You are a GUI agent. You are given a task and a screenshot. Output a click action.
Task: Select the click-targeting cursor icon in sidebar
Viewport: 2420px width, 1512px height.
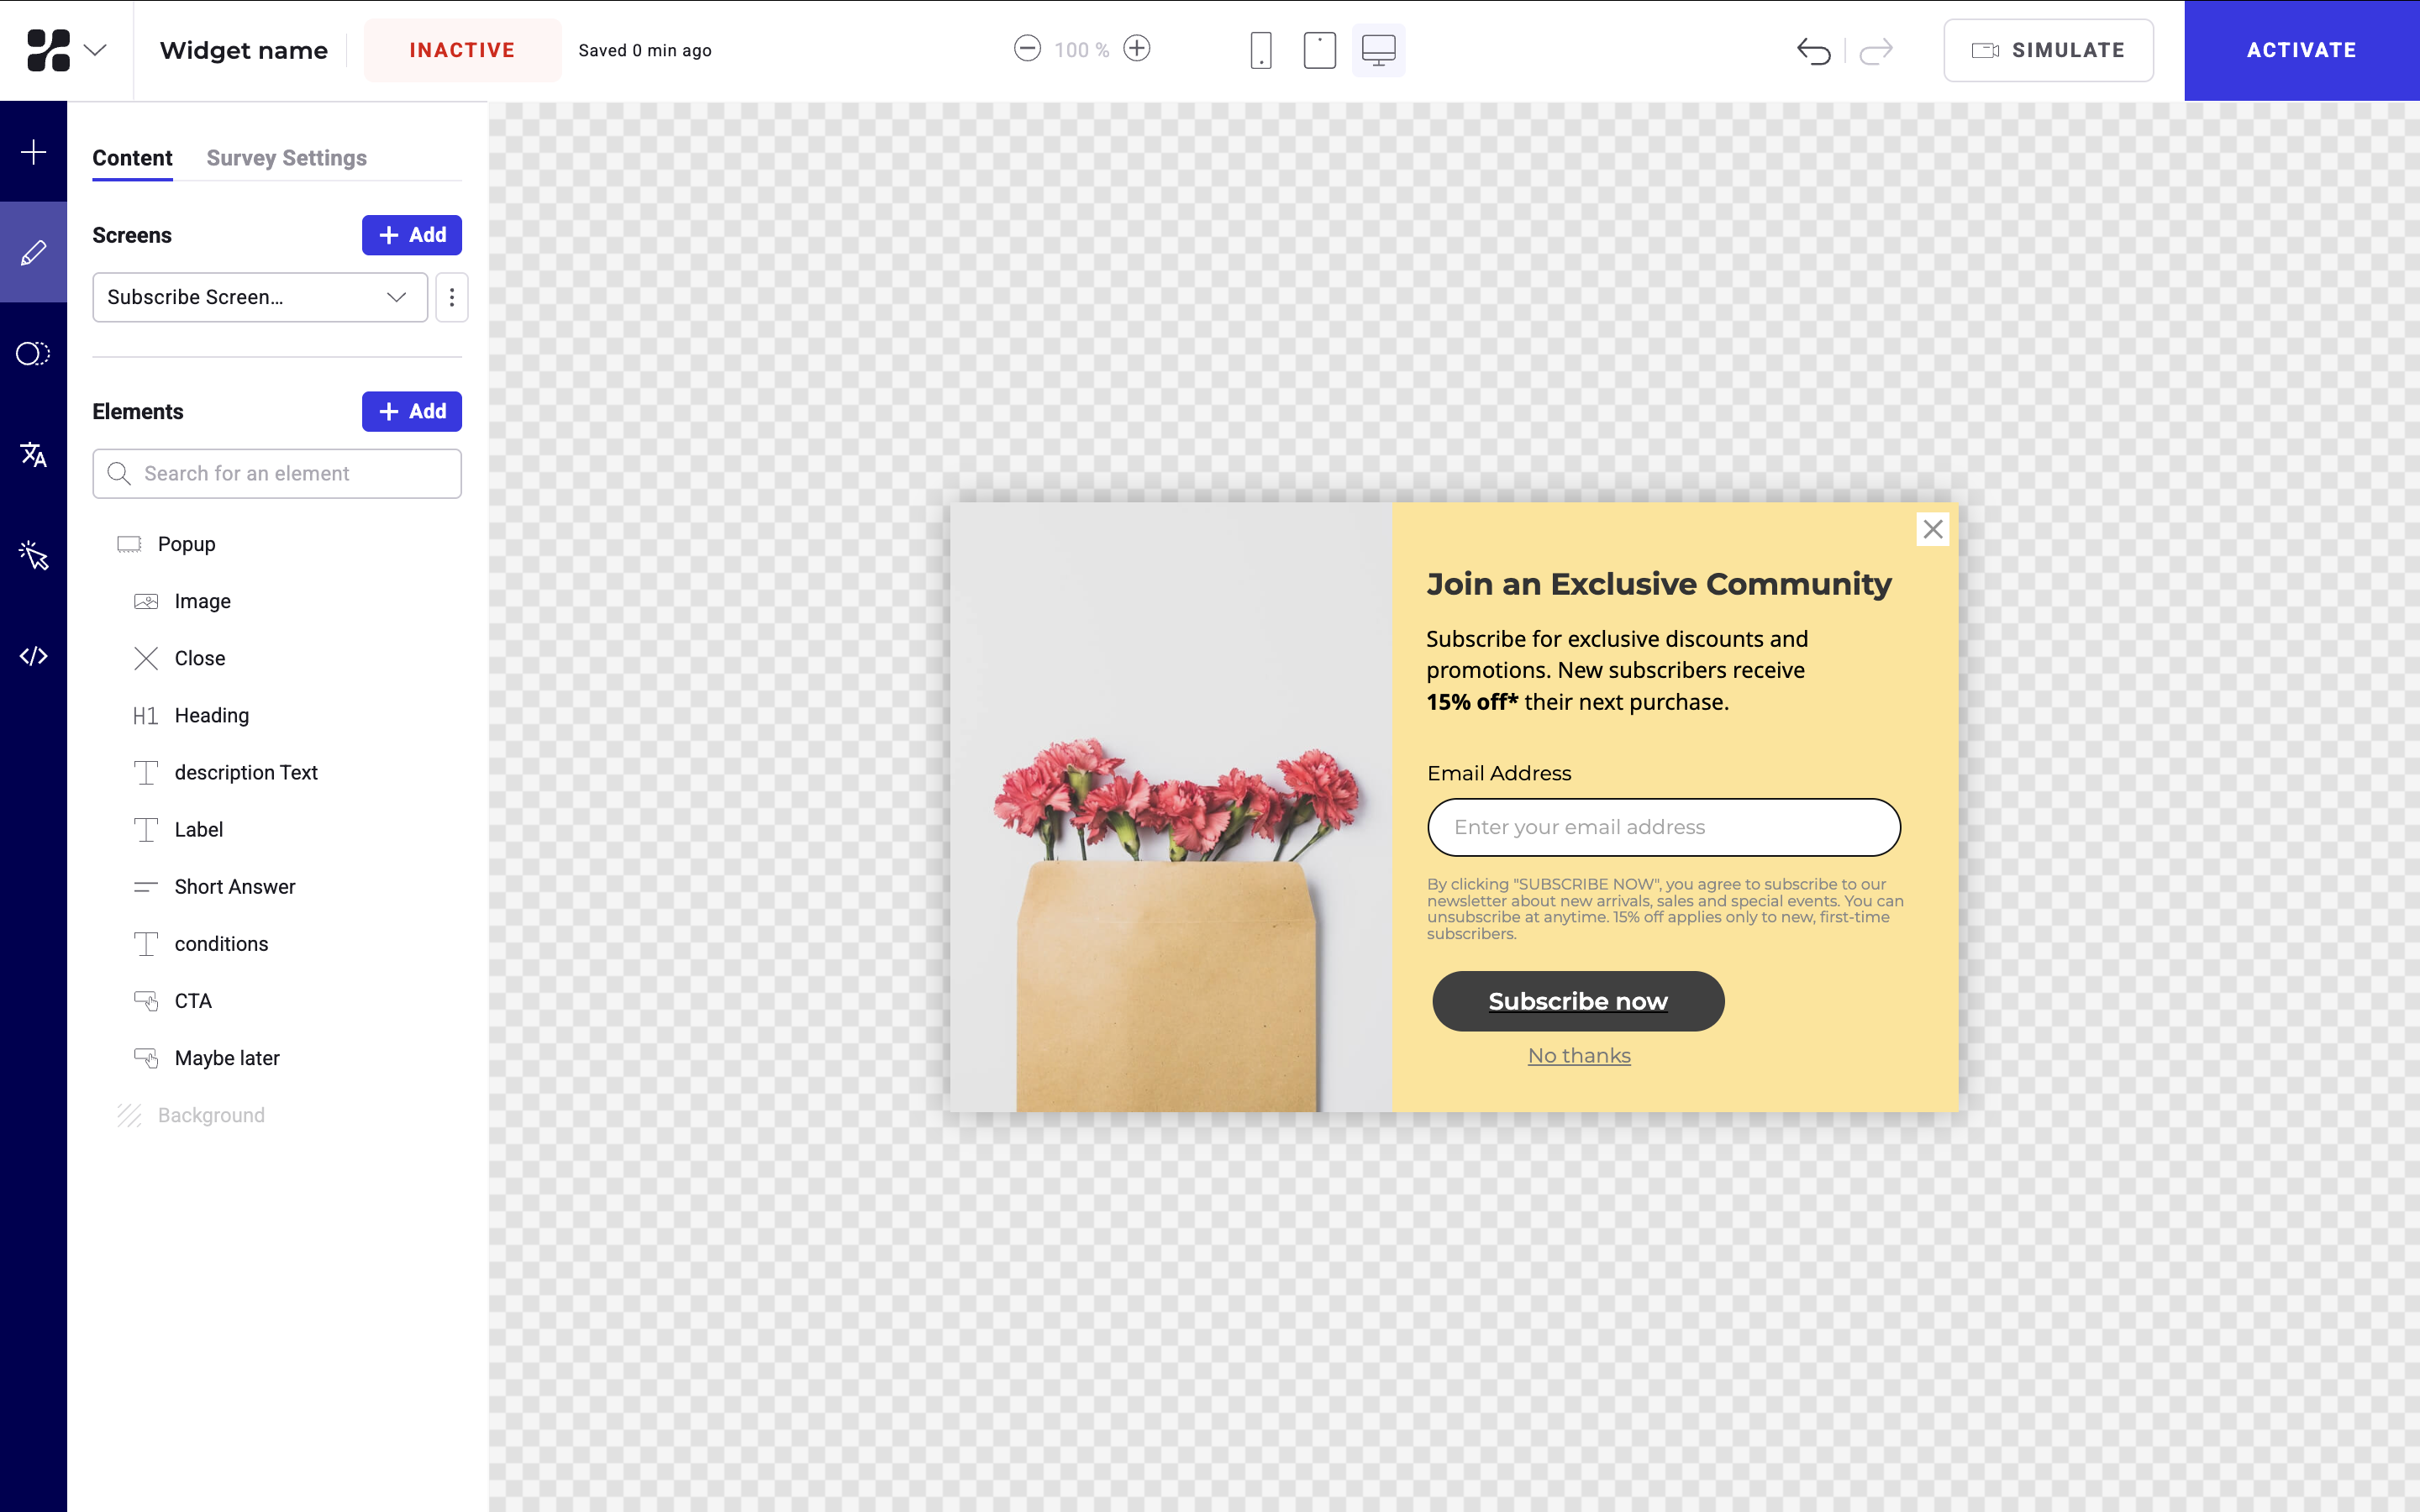(x=33, y=555)
